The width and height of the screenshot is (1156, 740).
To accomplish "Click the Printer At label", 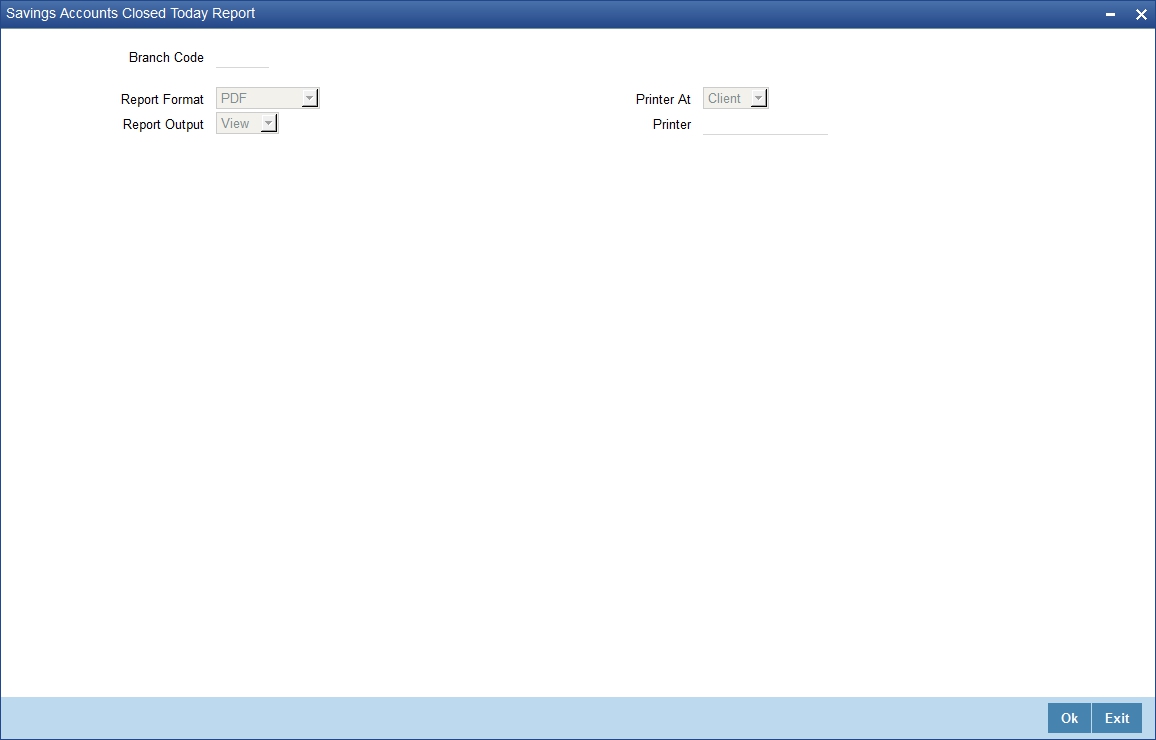I will (x=664, y=100).
